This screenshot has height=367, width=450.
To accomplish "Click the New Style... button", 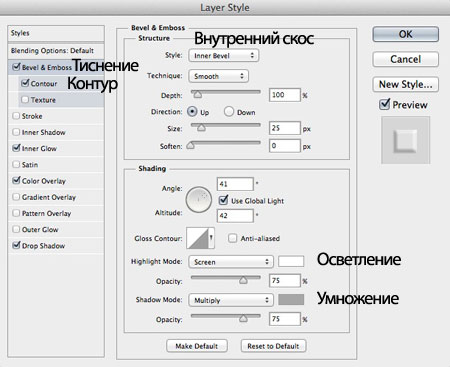I will pos(405,84).
